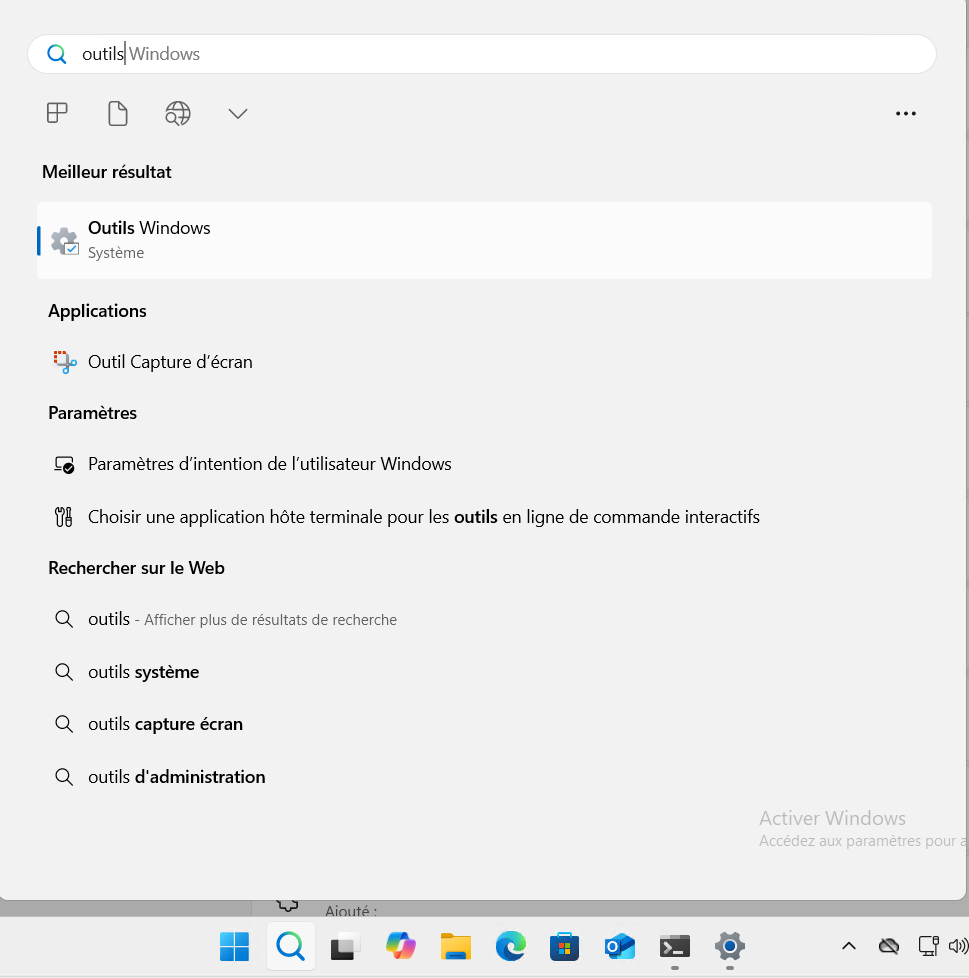Open the Windows Start button
This screenshot has height=978, width=969.
click(x=234, y=947)
